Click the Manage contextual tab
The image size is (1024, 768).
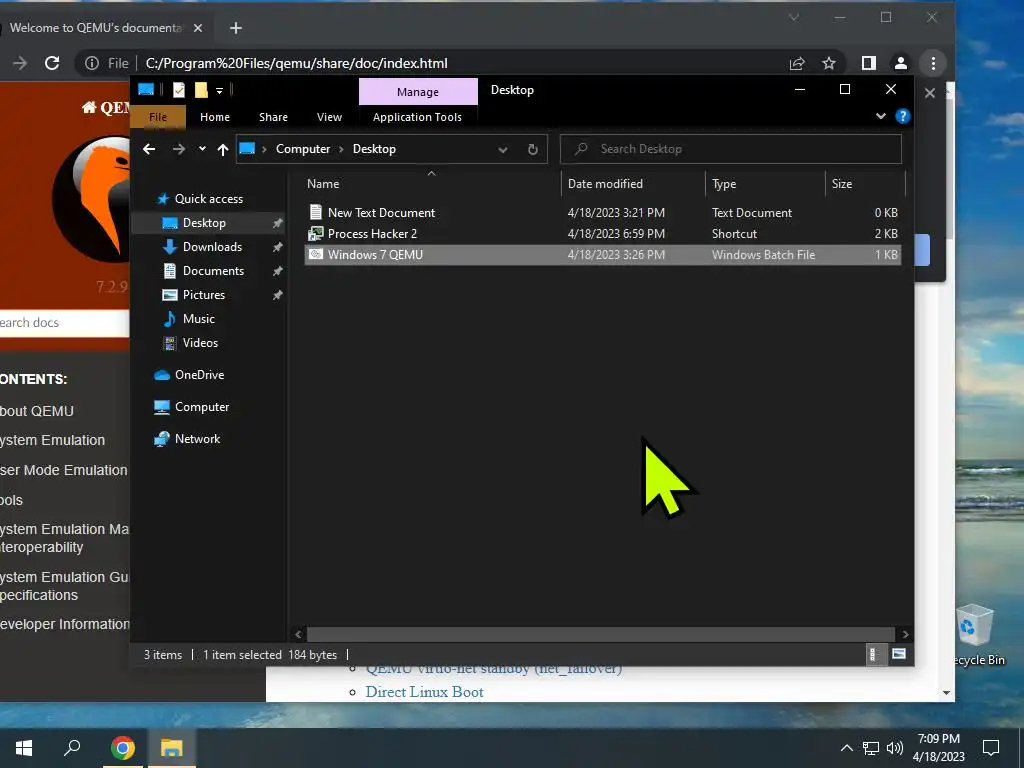418,92
